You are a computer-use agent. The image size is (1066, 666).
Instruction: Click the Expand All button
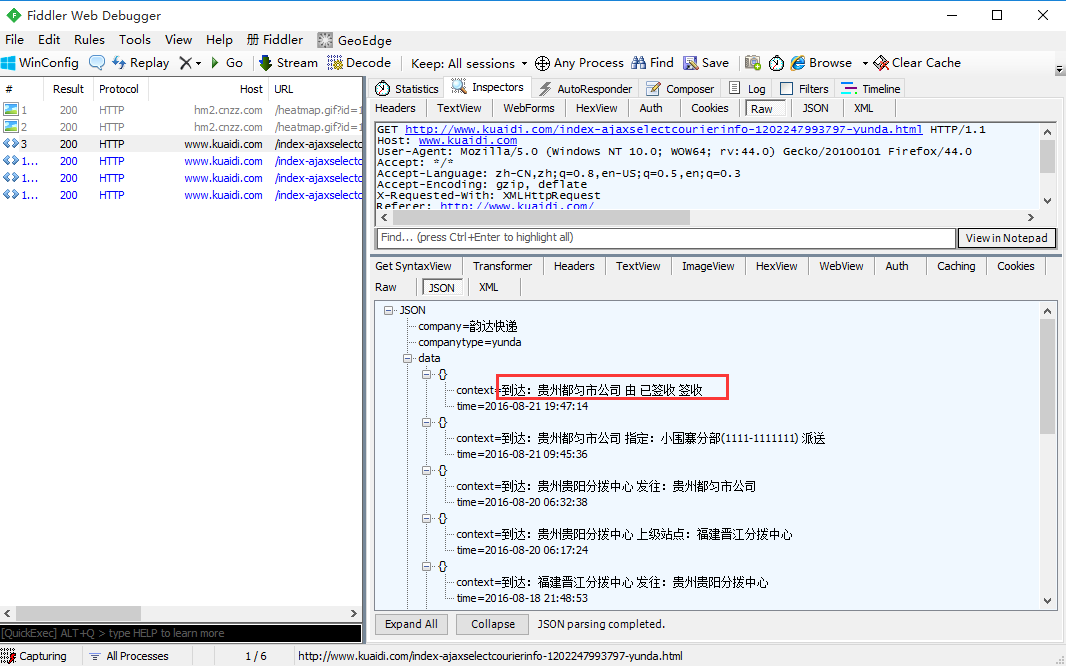pos(411,624)
